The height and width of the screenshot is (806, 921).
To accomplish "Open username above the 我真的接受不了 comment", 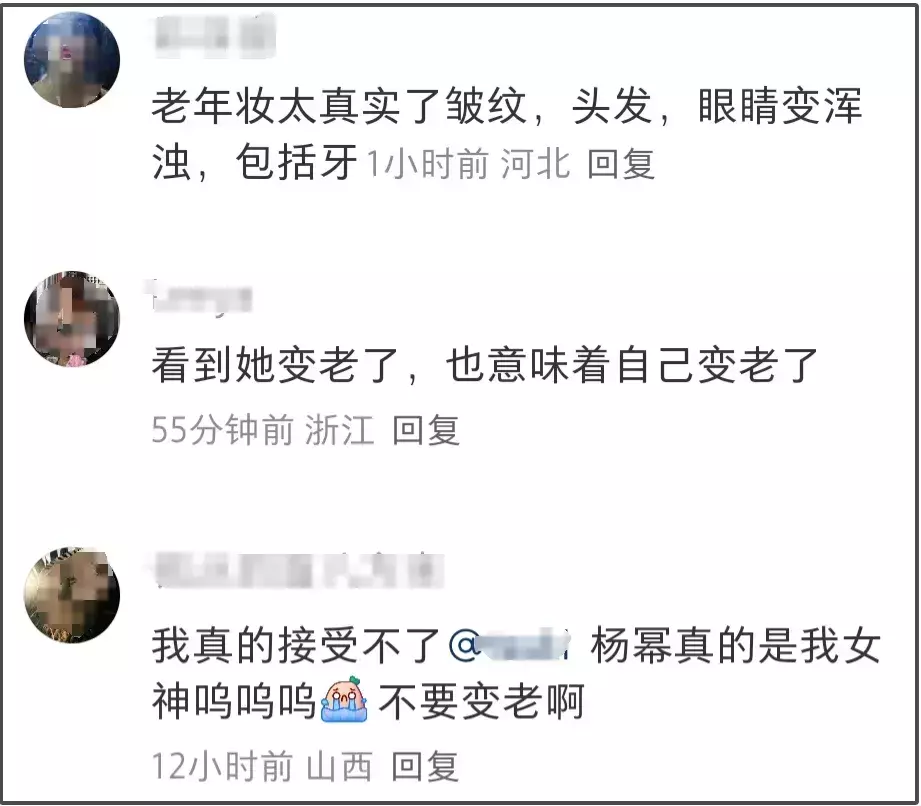I will [x=298, y=570].
